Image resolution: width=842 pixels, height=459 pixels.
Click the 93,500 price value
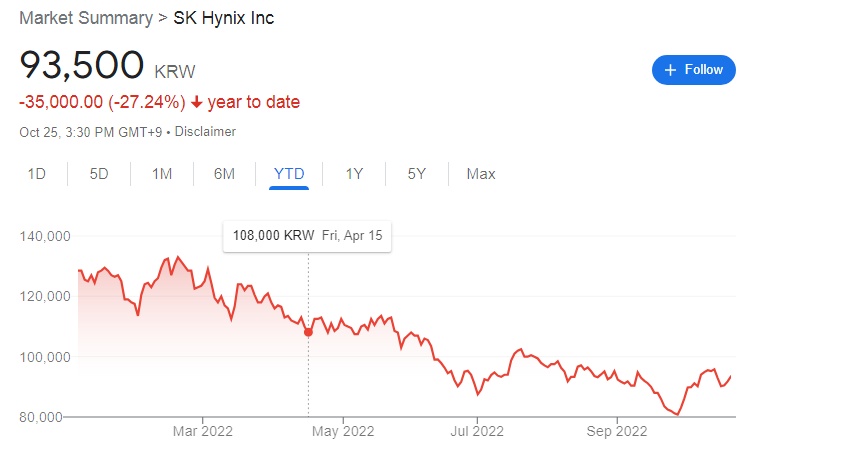[x=82, y=65]
